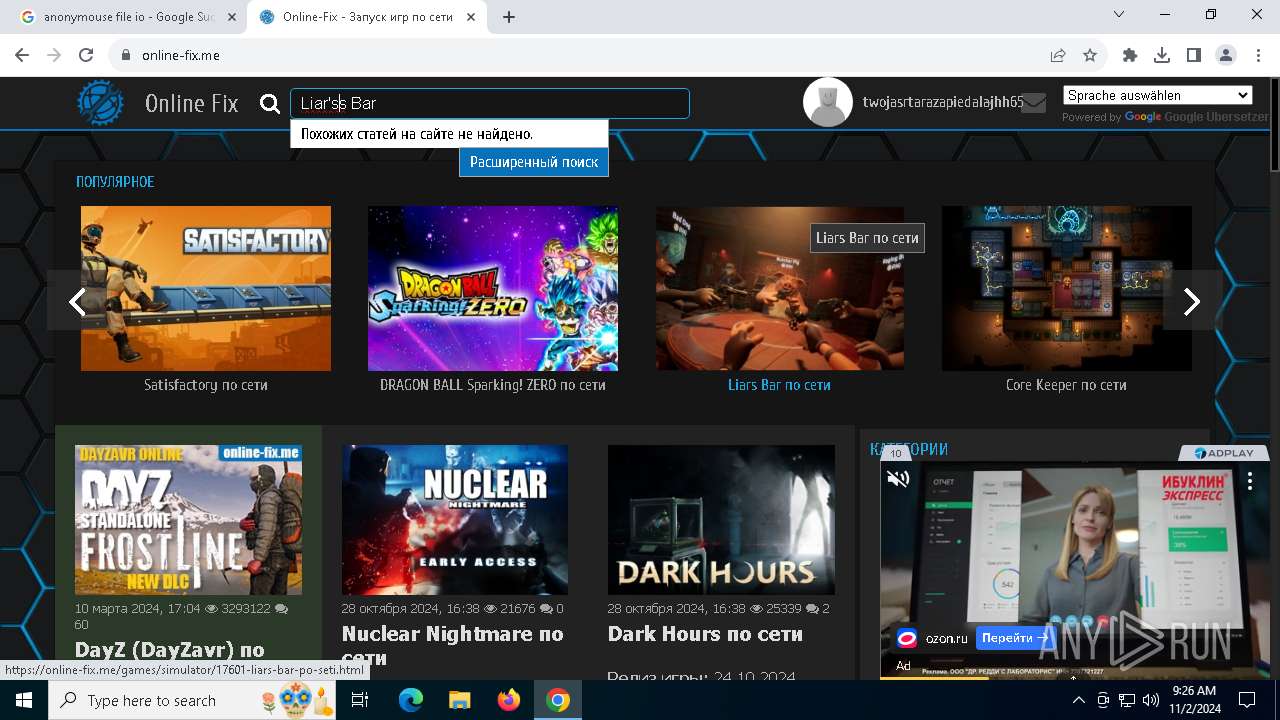Screen dimensions: 1280x720
Task: Open Liars Bar thumbnail image
Action: pyautogui.click(x=780, y=288)
